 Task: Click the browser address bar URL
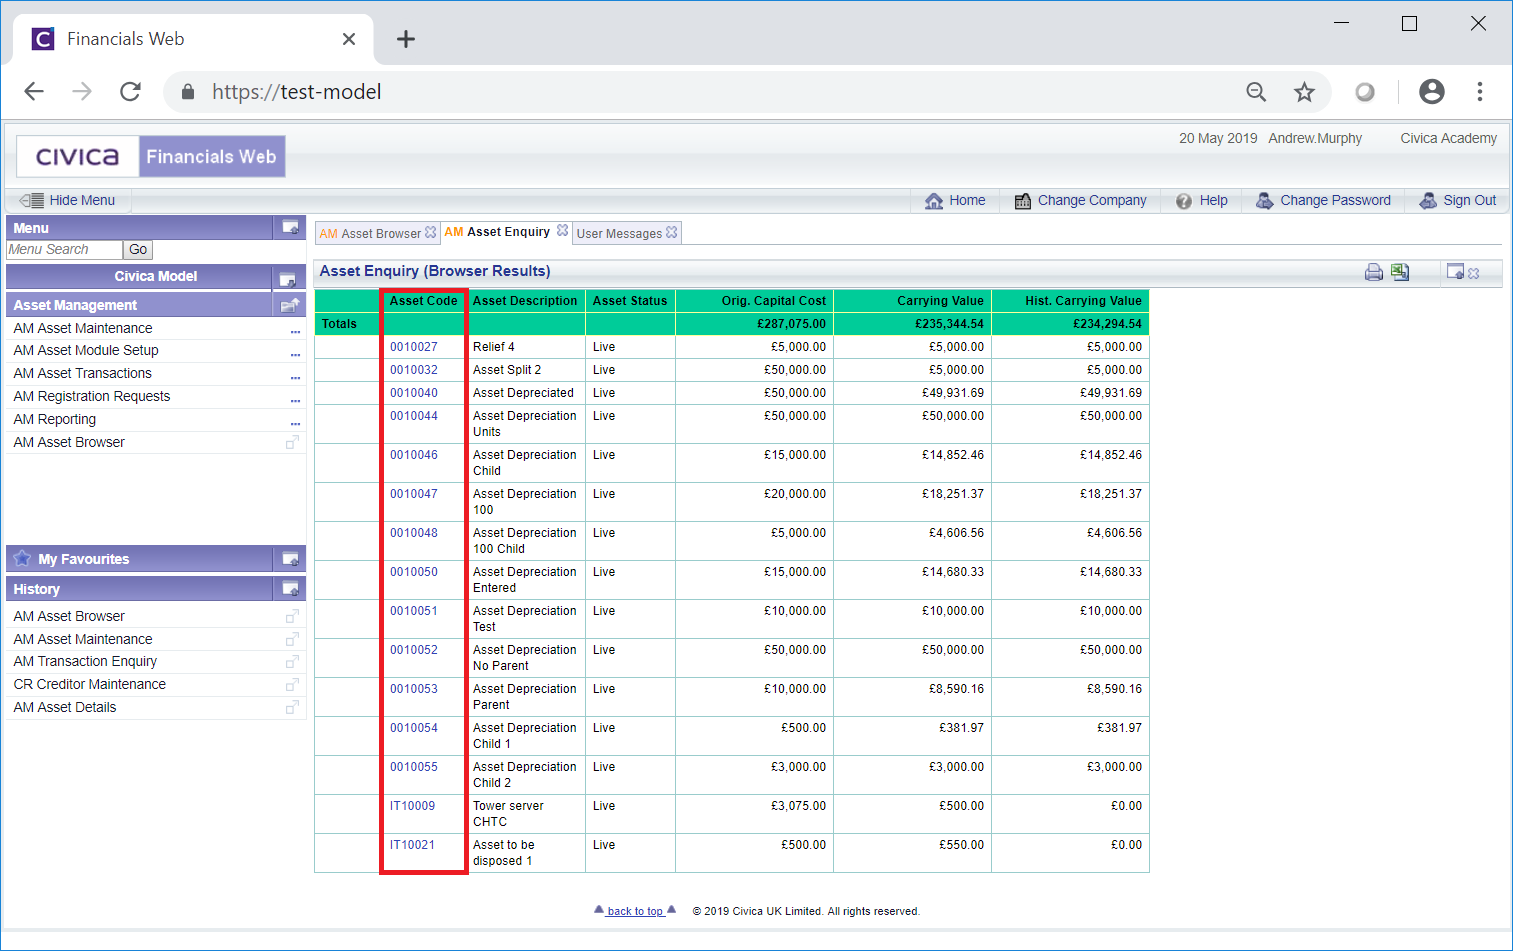pos(296,92)
